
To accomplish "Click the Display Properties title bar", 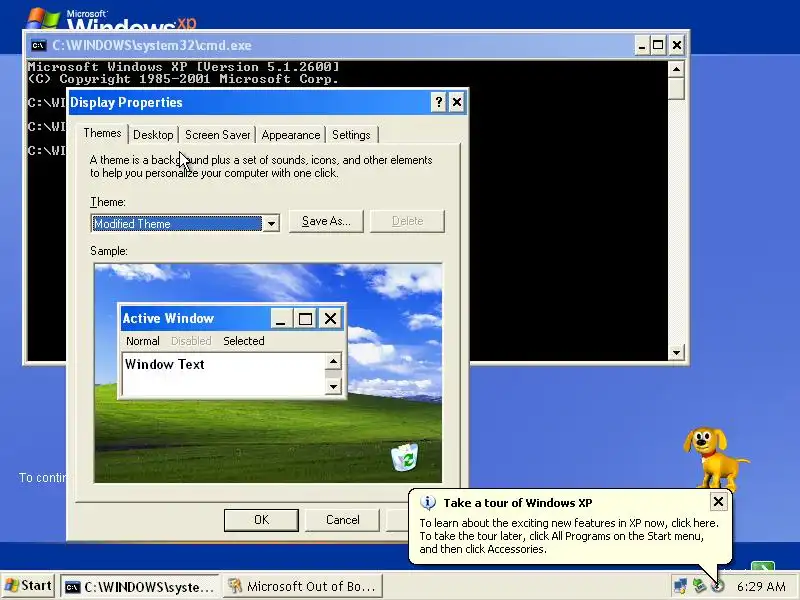I will click(268, 103).
